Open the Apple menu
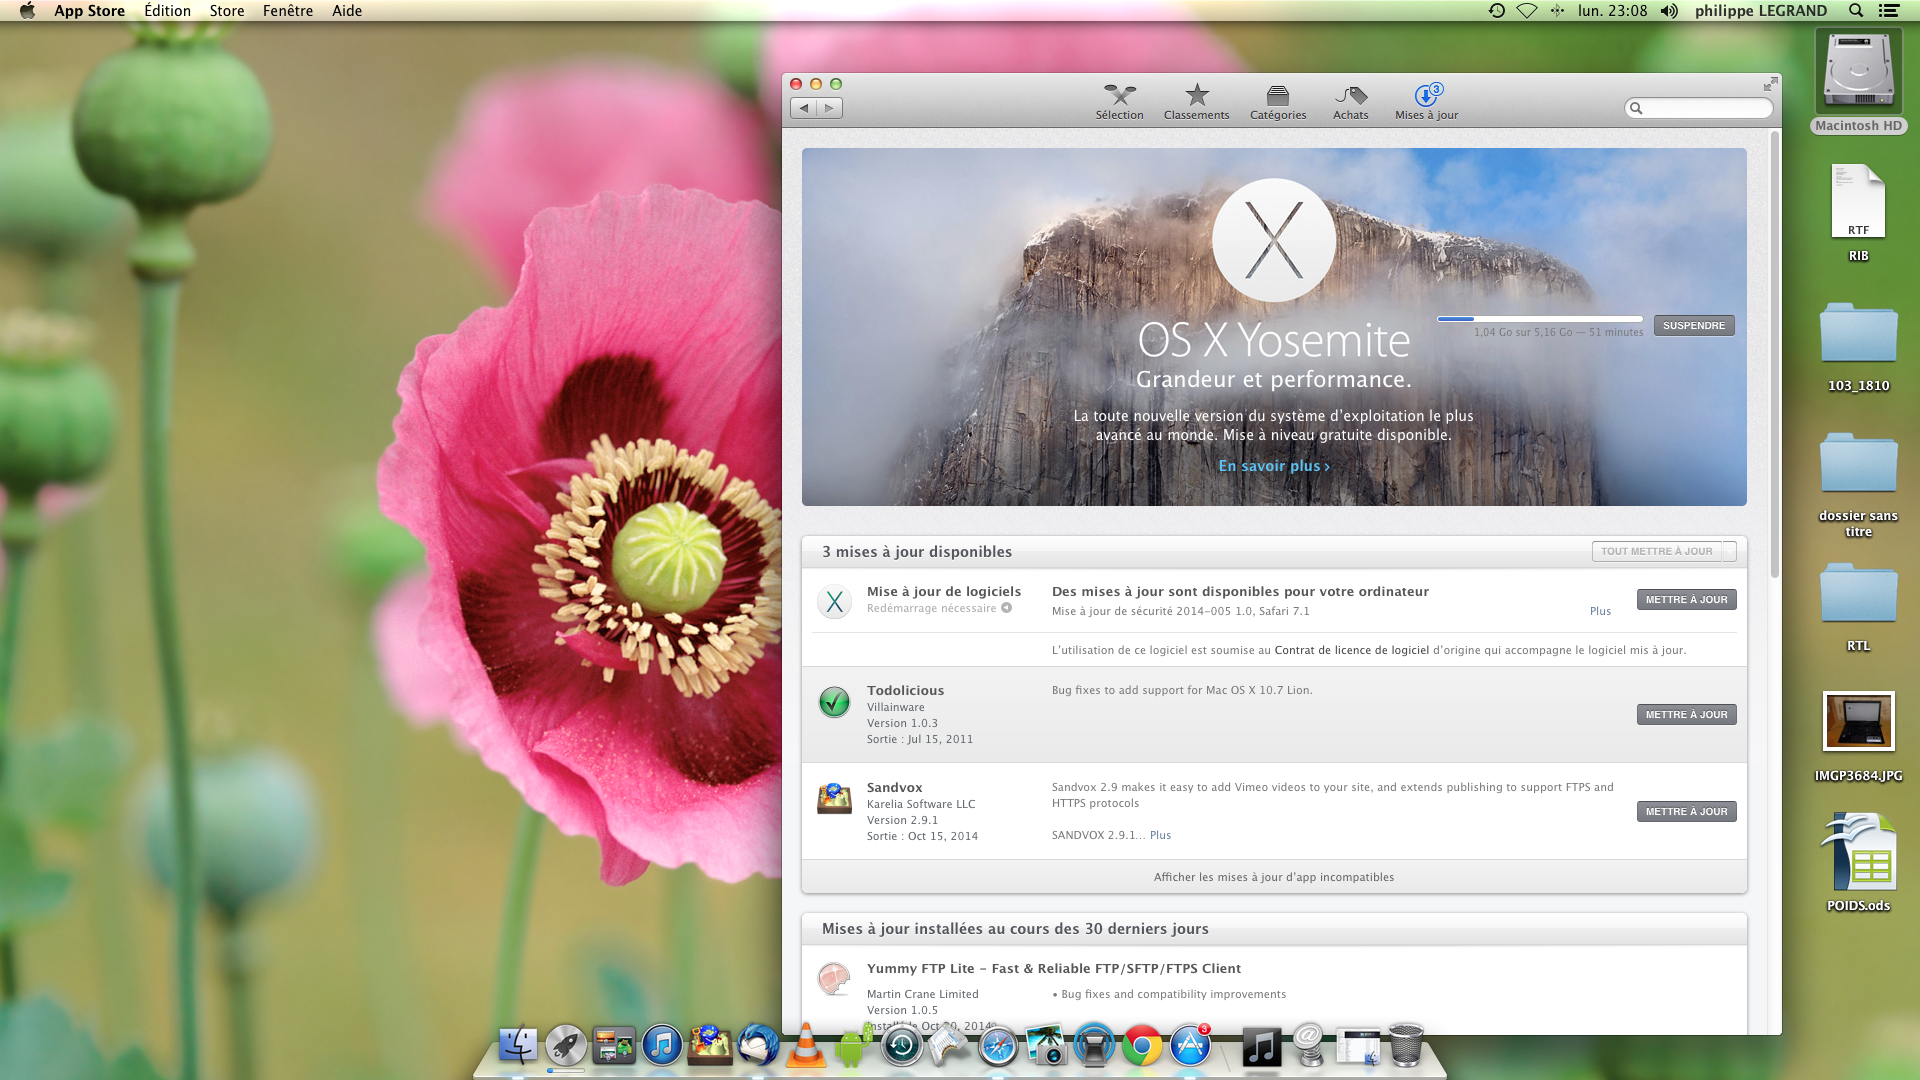1920x1080 pixels. (x=27, y=11)
